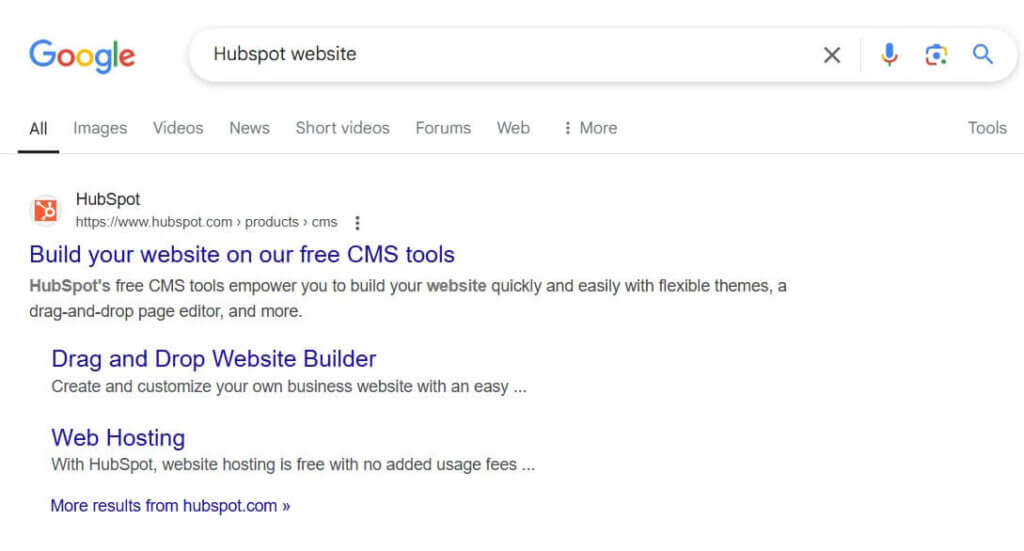Open the Short videos tab
This screenshot has height=551, width=1024.
point(342,128)
